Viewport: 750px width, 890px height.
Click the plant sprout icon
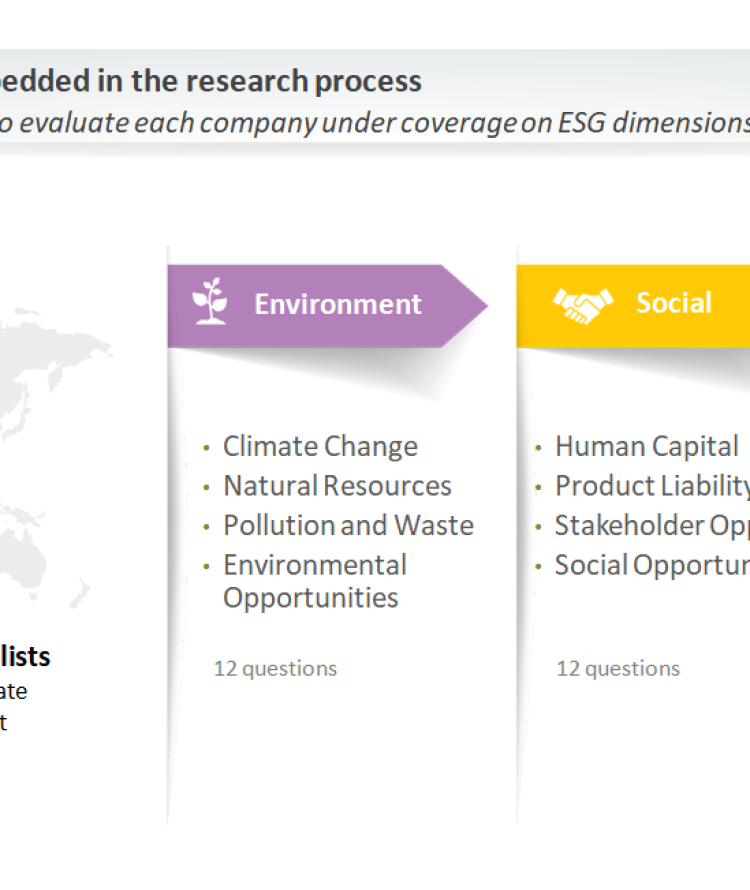click(x=210, y=303)
